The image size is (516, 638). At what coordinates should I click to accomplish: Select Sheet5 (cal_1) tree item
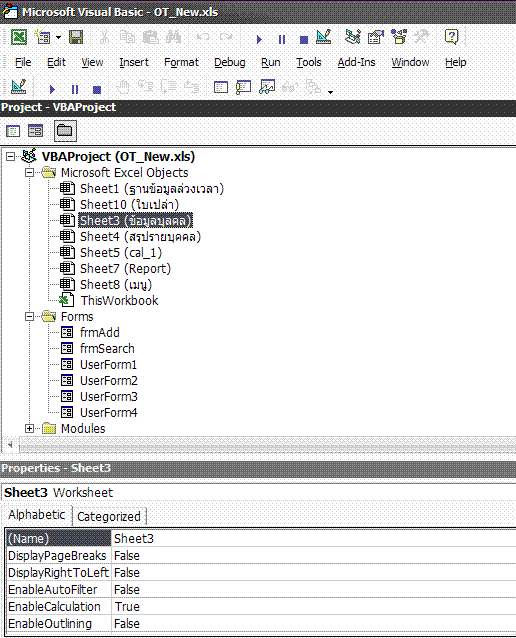pos(121,253)
